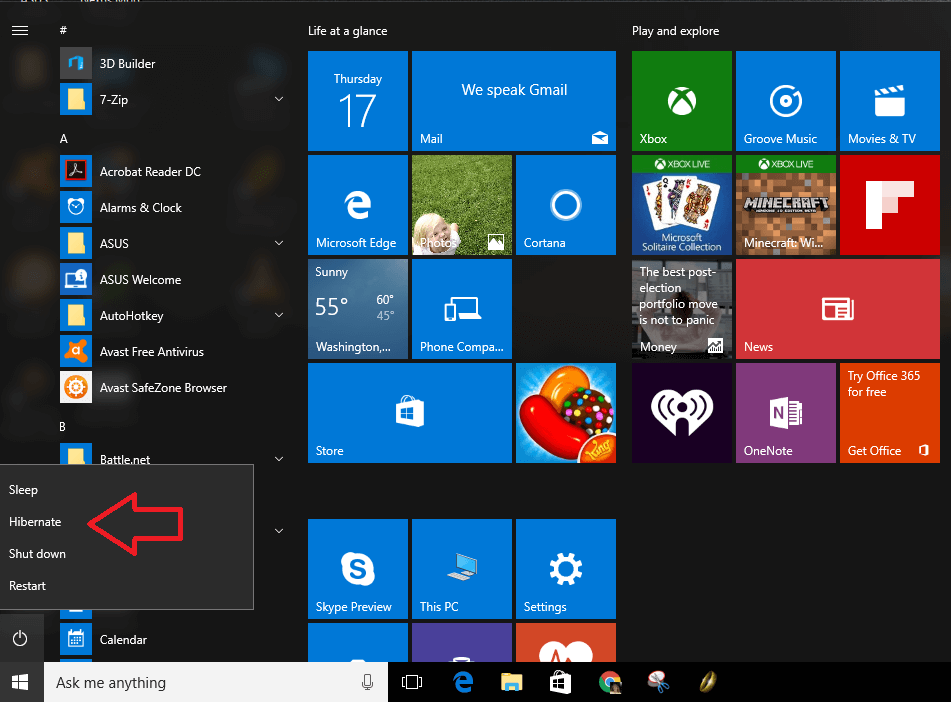Screen dimensions: 951x702
Task: Open the Movies & TV tile
Action: pyautogui.click(x=890, y=101)
